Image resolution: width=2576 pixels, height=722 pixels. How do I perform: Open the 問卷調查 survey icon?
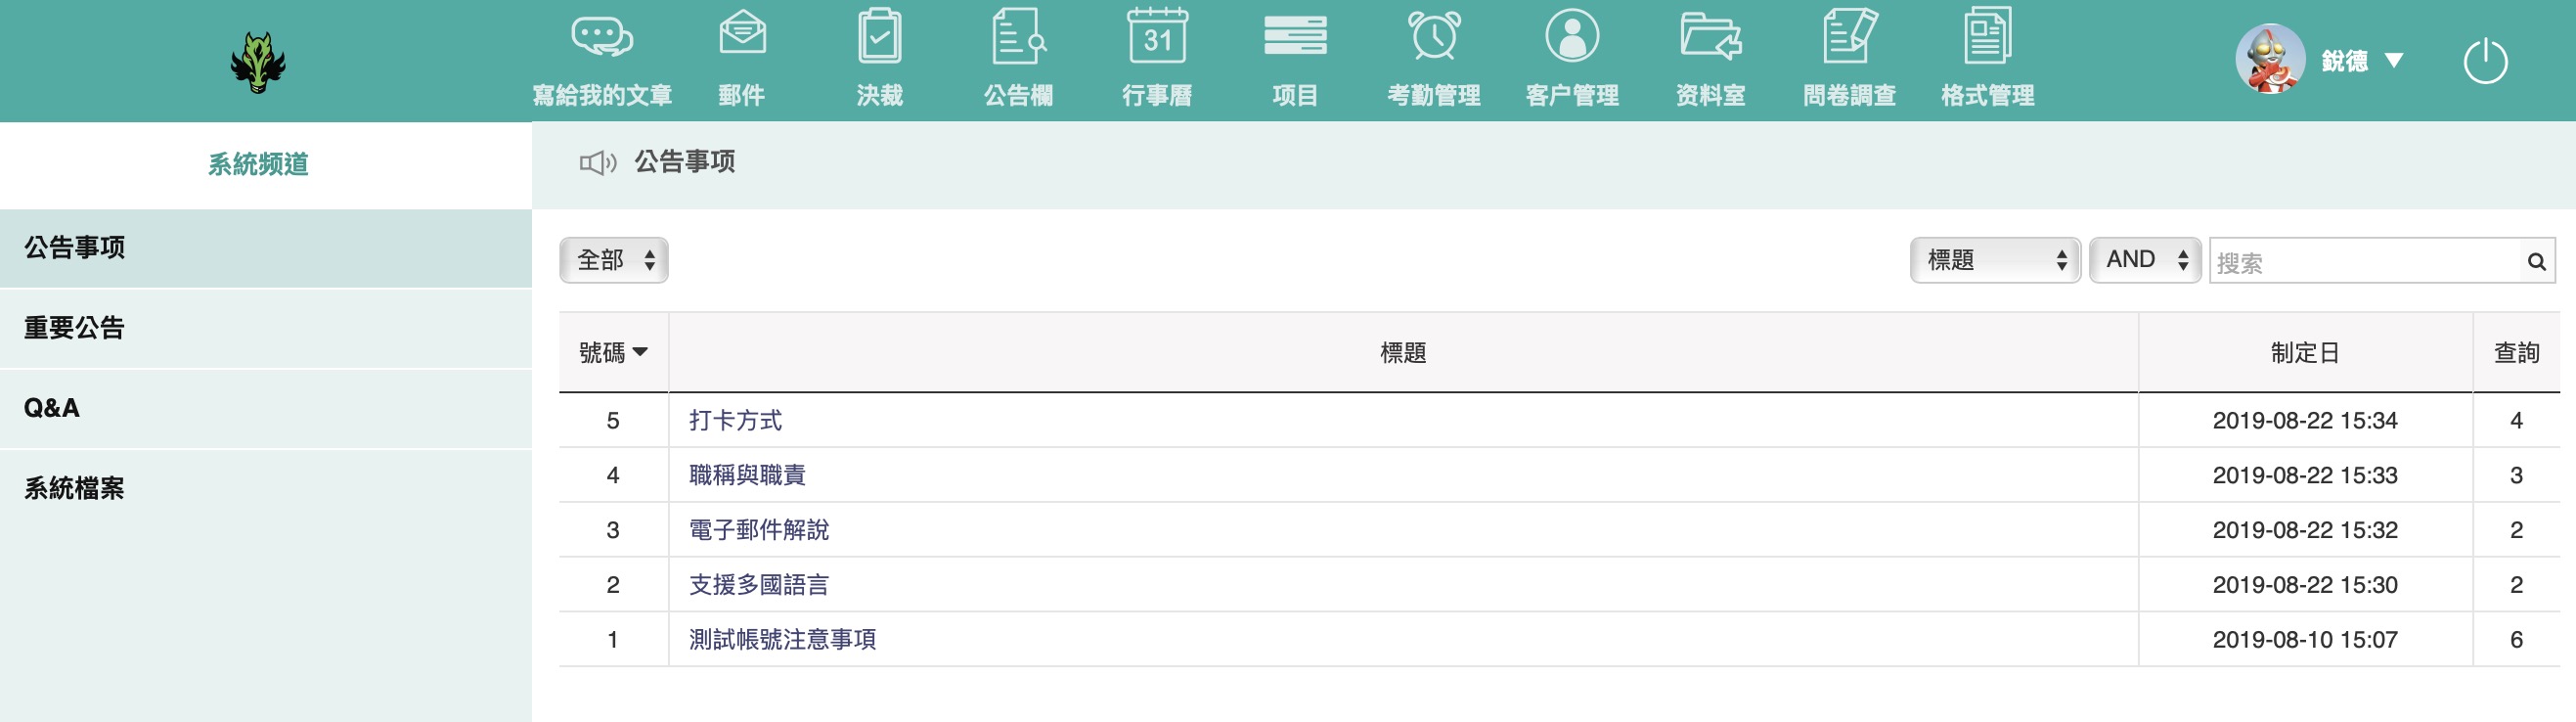point(1849,36)
